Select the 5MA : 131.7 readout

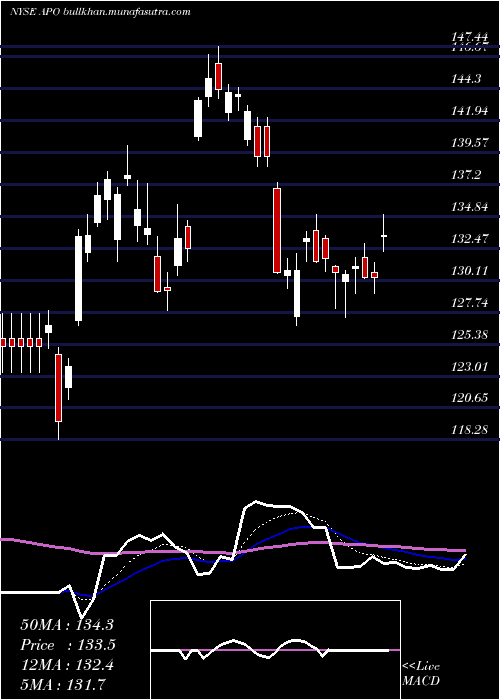(64, 685)
